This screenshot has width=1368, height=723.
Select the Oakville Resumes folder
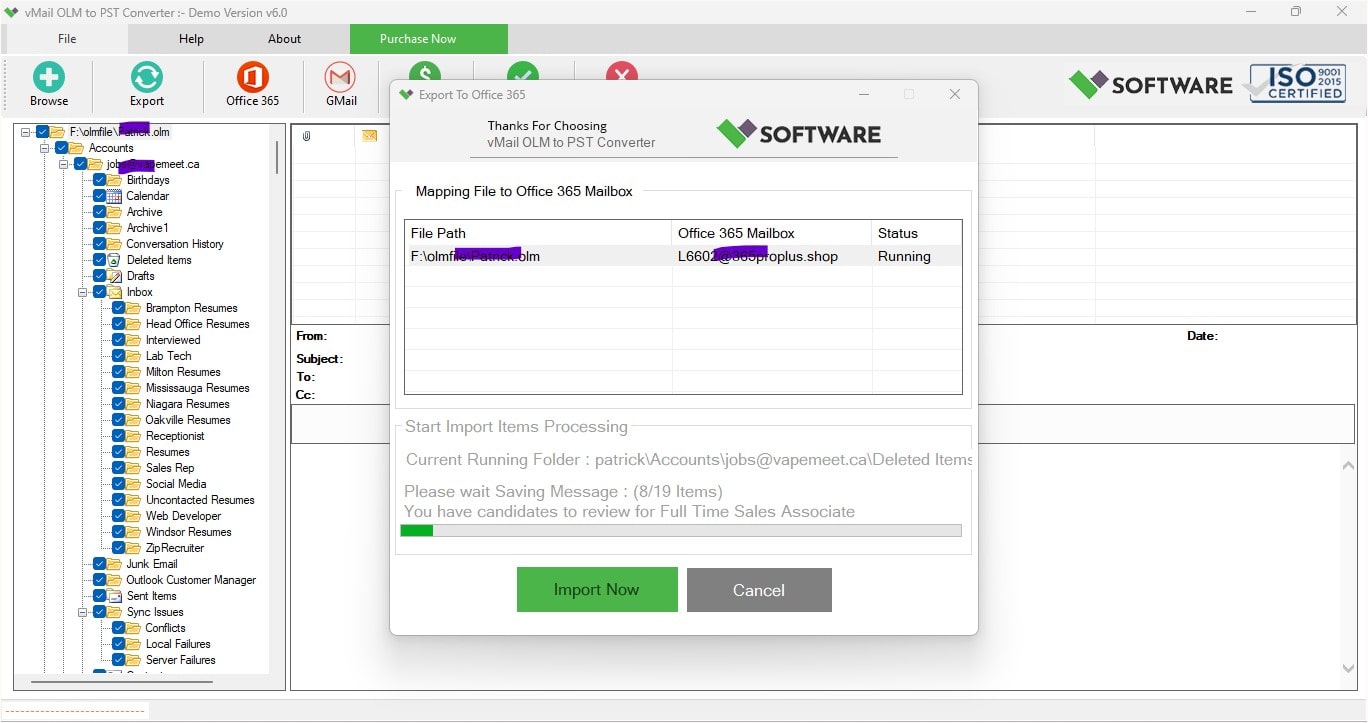click(188, 420)
